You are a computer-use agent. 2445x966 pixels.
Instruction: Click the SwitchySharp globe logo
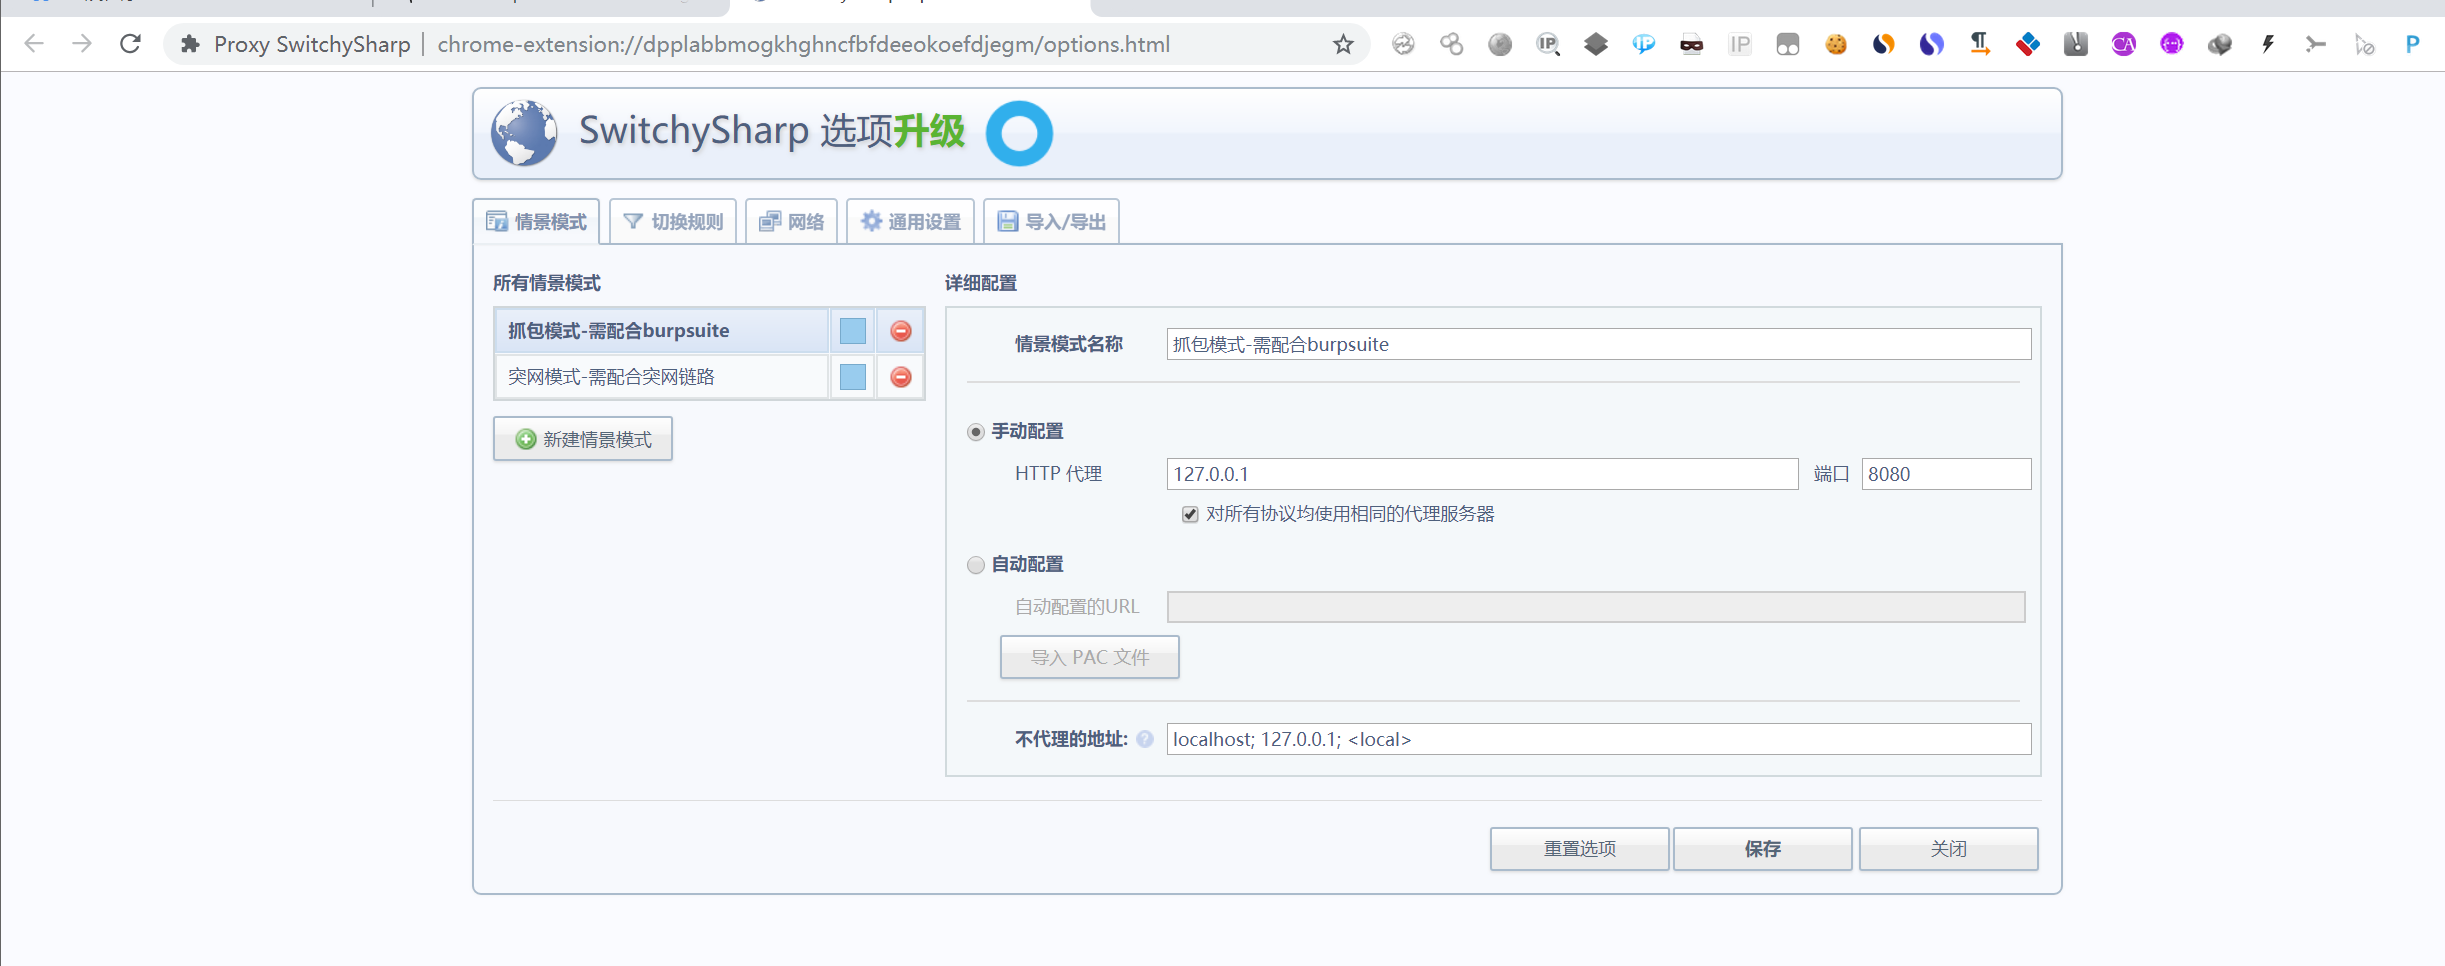coord(524,133)
